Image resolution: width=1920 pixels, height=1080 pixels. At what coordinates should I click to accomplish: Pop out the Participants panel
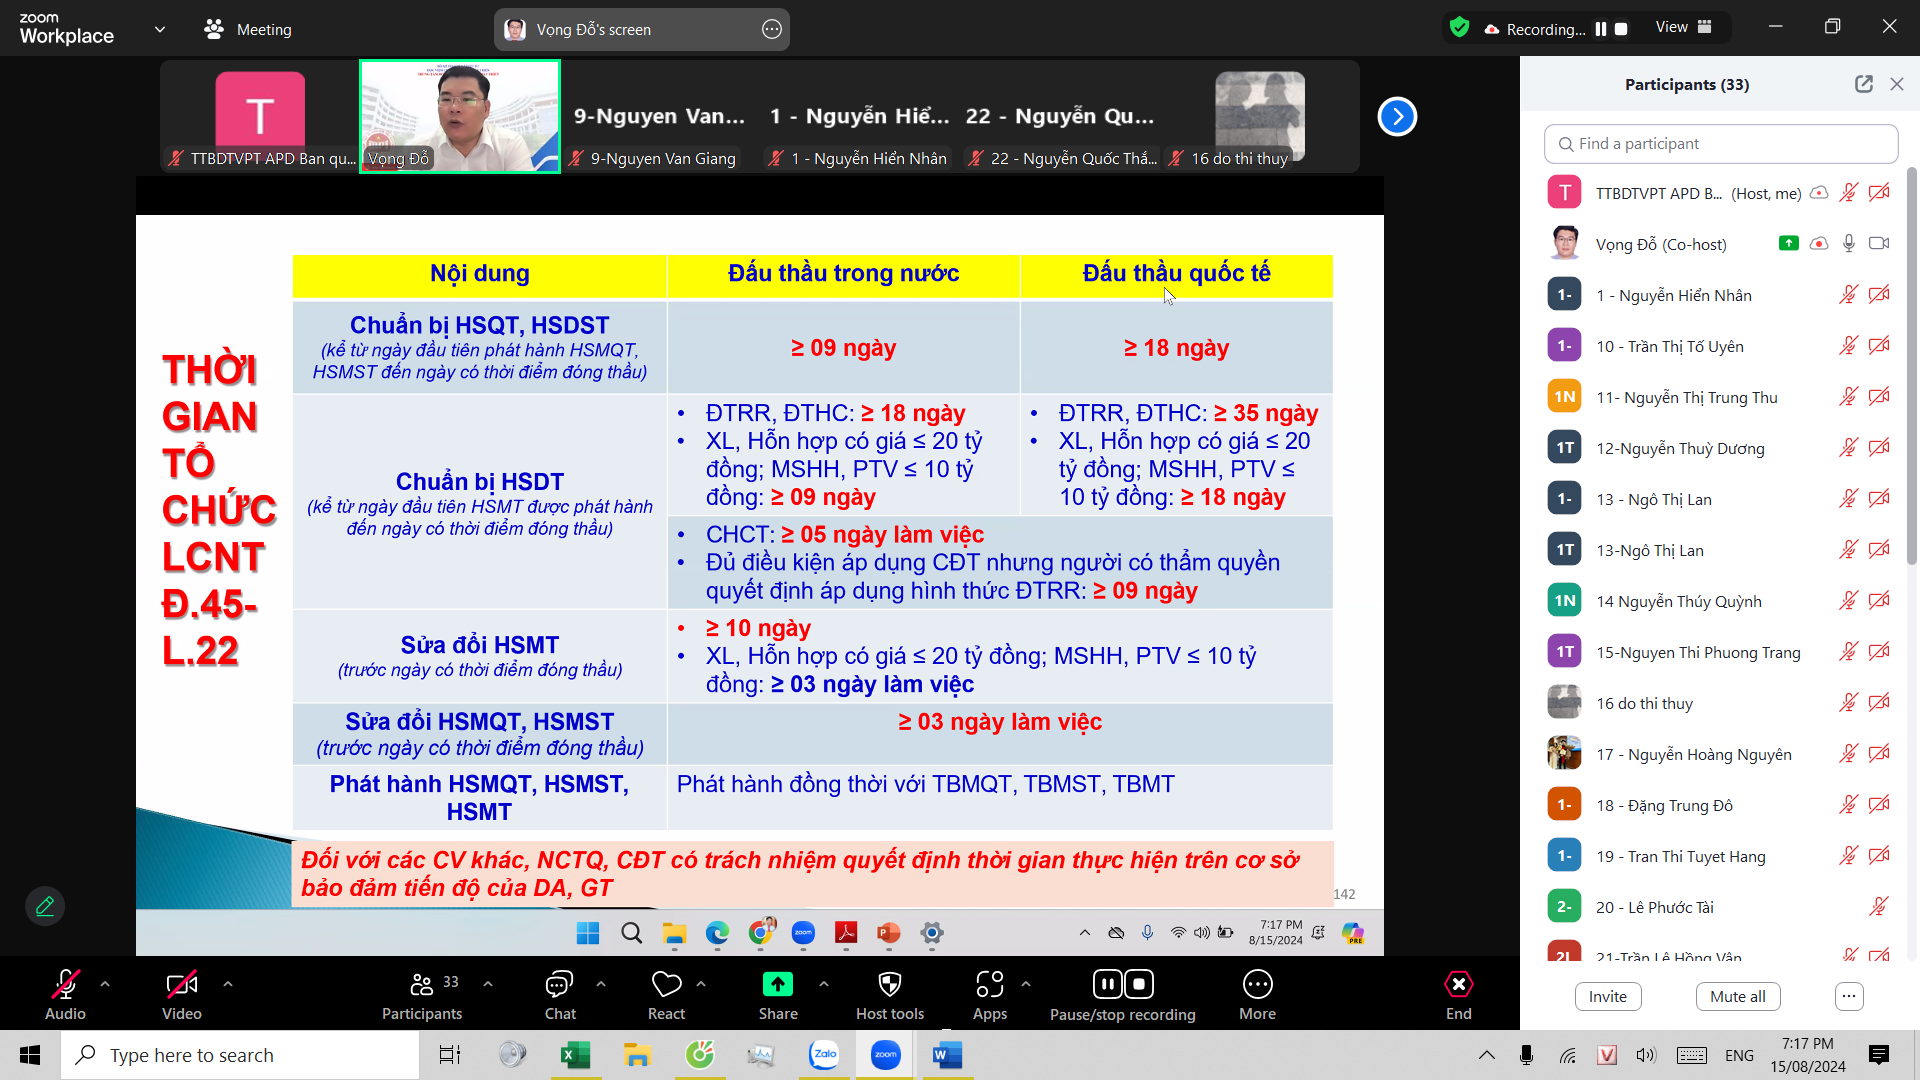[x=1863, y=84]
